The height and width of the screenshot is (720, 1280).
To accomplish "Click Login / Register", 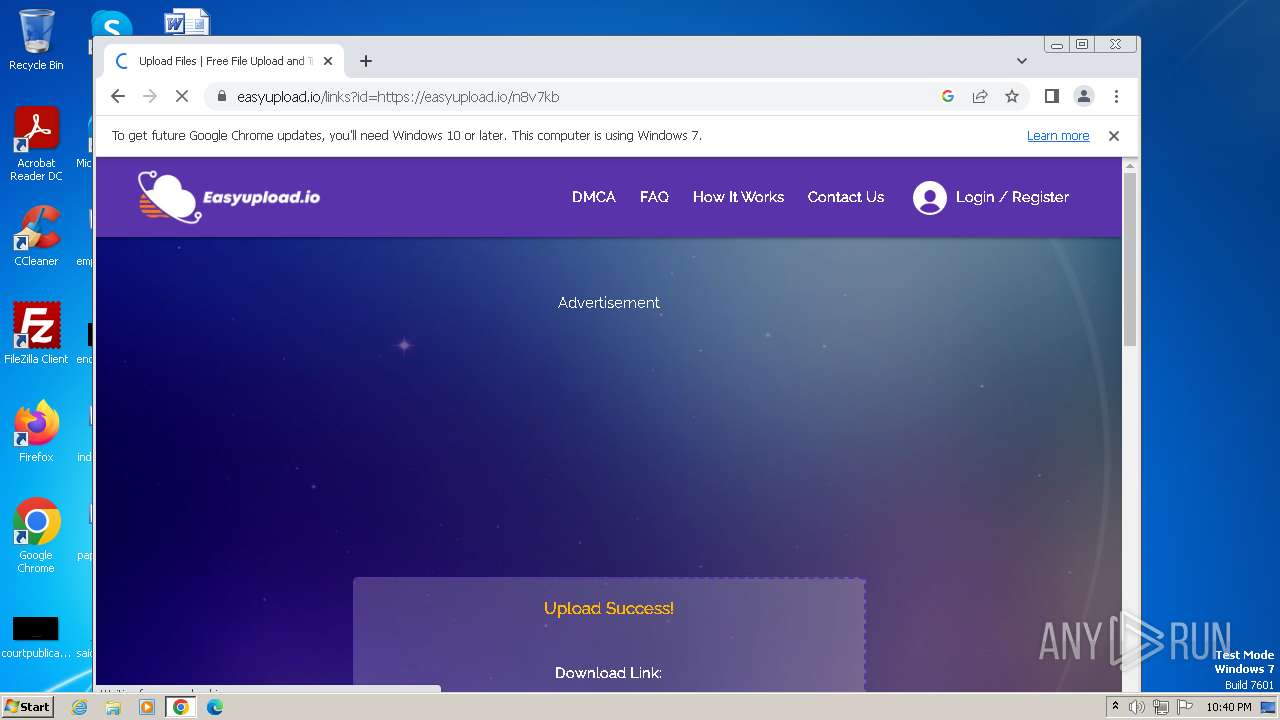I will (1012, 197).
